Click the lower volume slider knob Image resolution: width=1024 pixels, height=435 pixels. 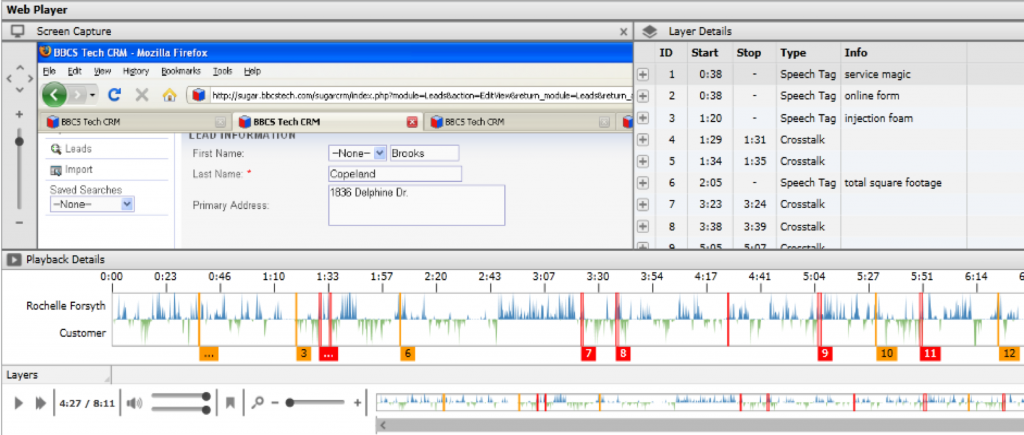click(x=206, y=410)
